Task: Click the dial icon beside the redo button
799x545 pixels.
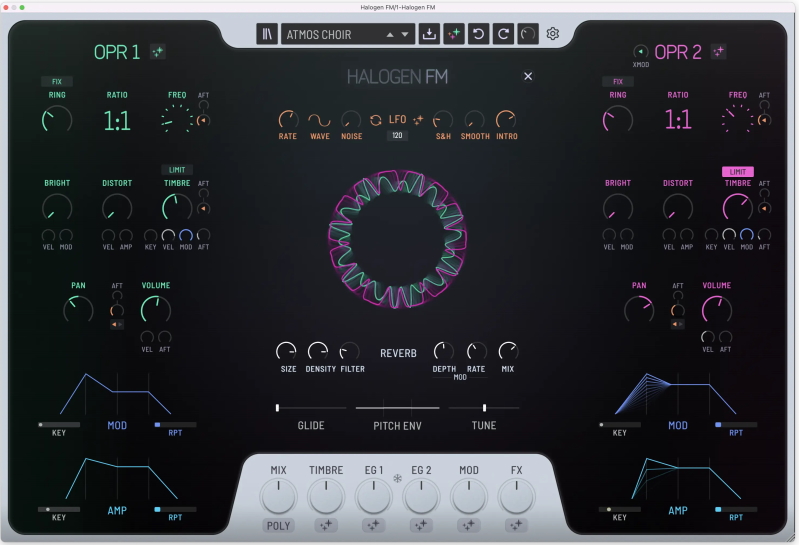Action: point(528,34)
